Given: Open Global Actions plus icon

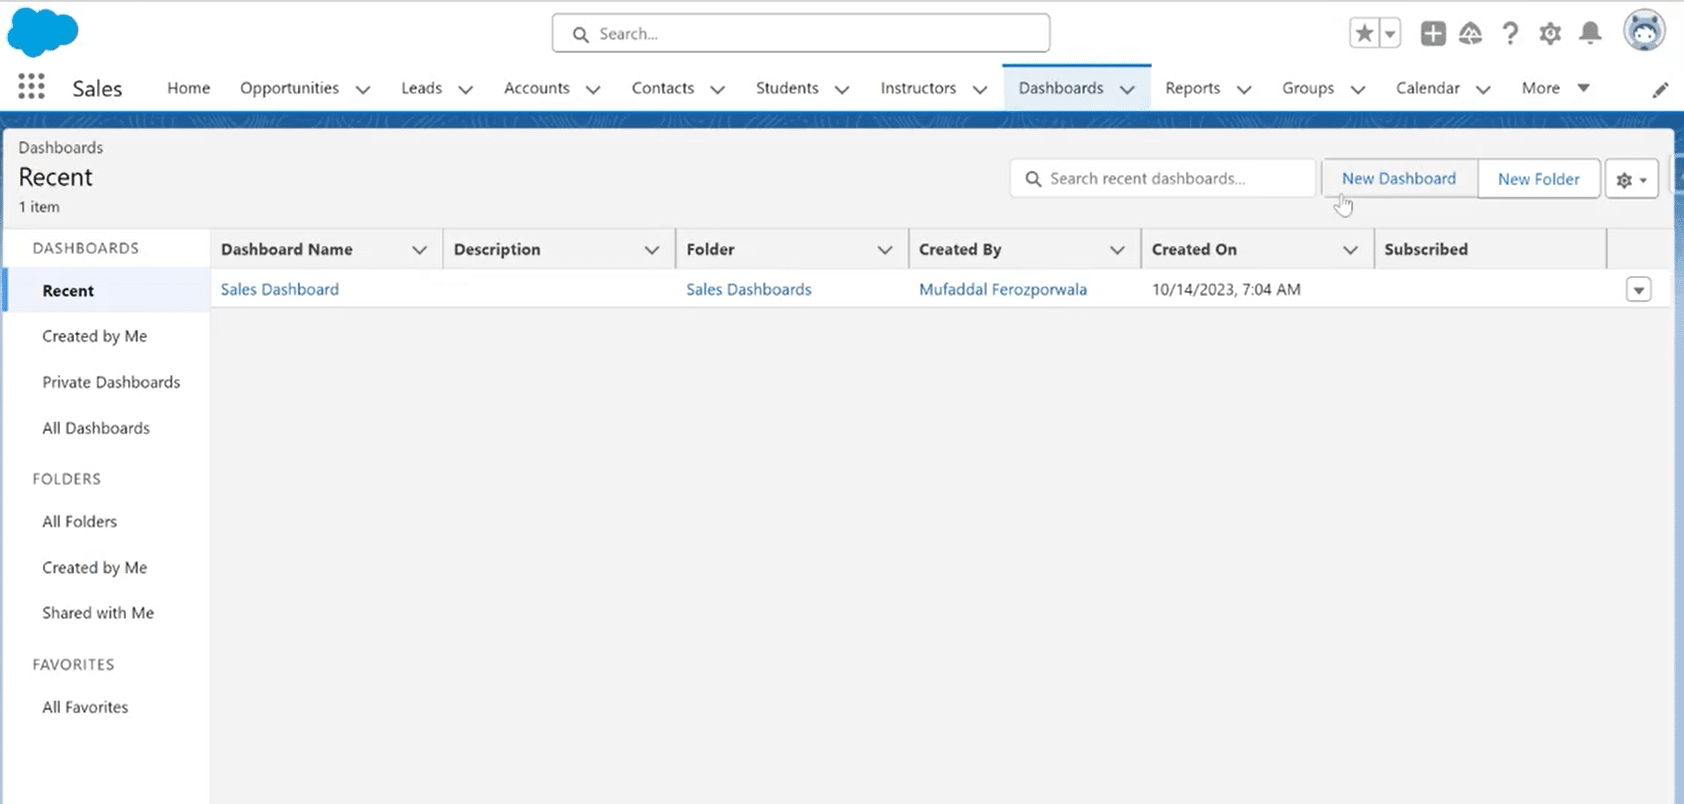Looking at the screenshot, I should 1433,33.
